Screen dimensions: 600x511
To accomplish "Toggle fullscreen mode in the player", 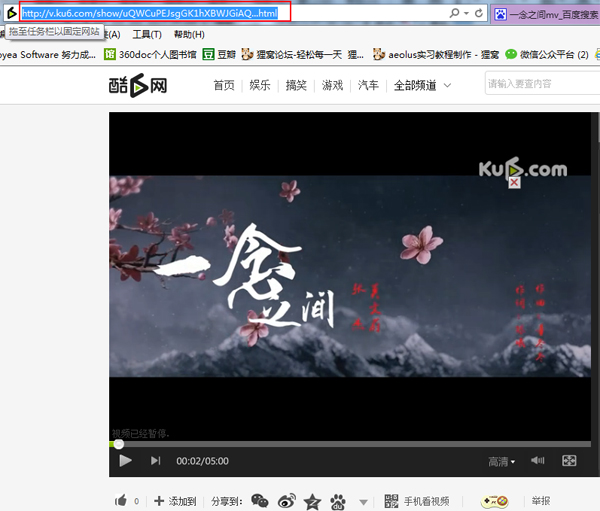I will coord(569,460).
